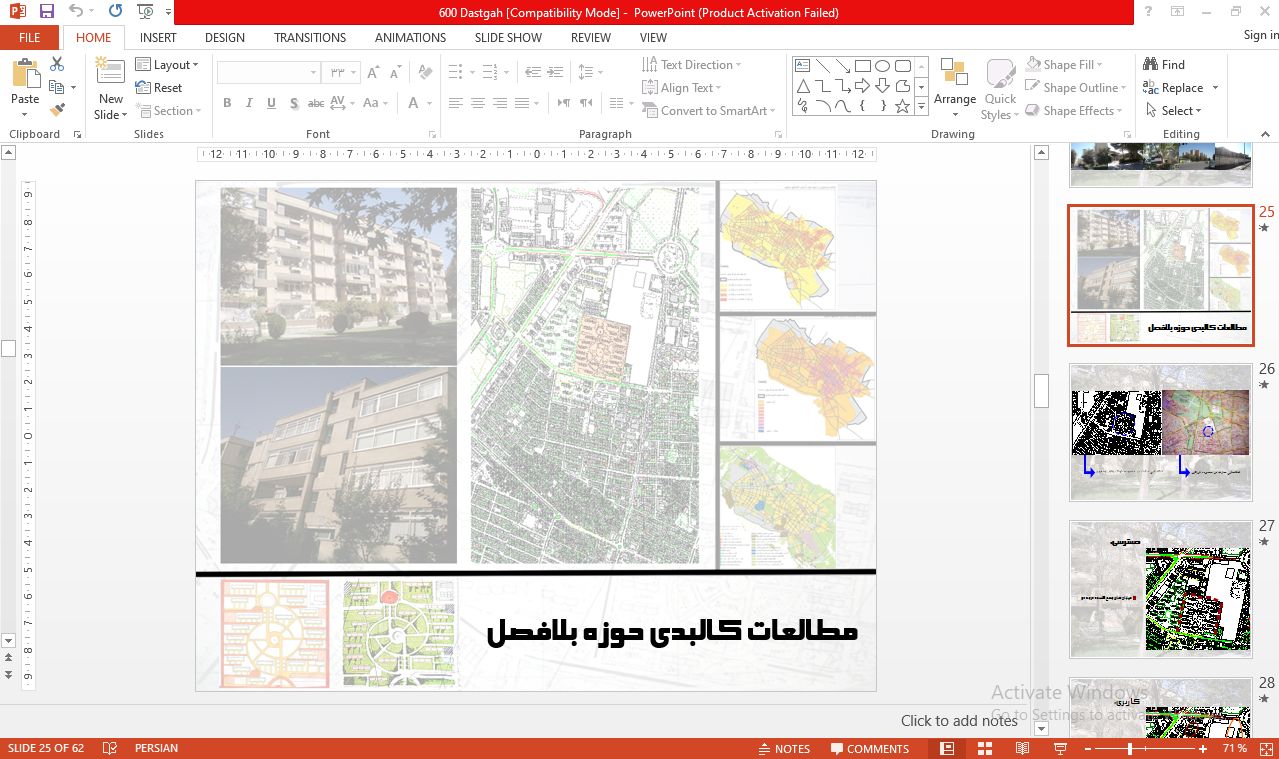This screenshot has height=759, width=1279.
Task: Choose the isosceles triangle shape
Action: pos(802,86)
